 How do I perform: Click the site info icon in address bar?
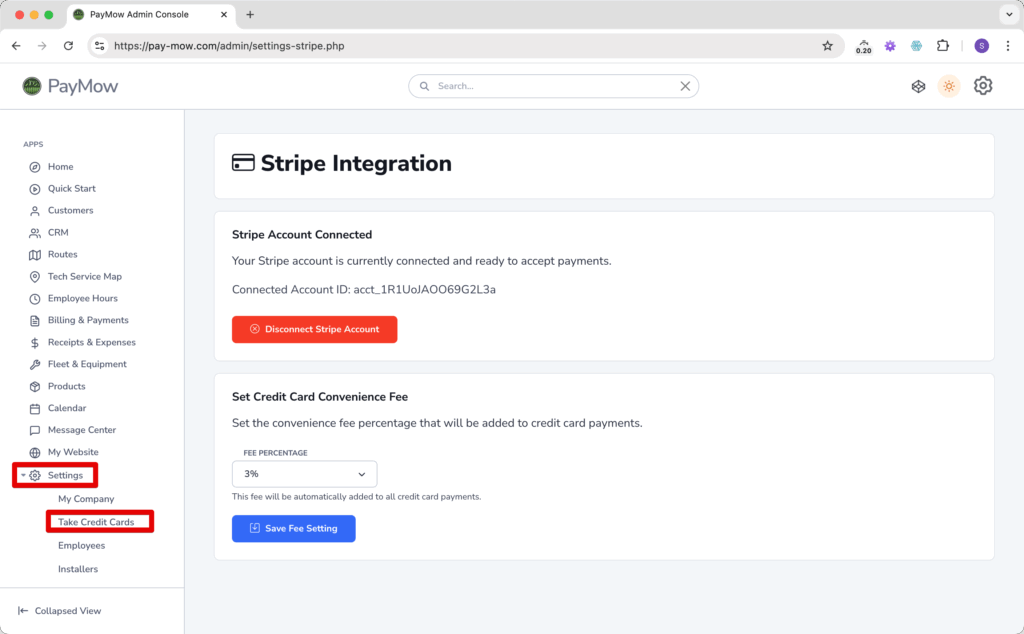(99, 46)
